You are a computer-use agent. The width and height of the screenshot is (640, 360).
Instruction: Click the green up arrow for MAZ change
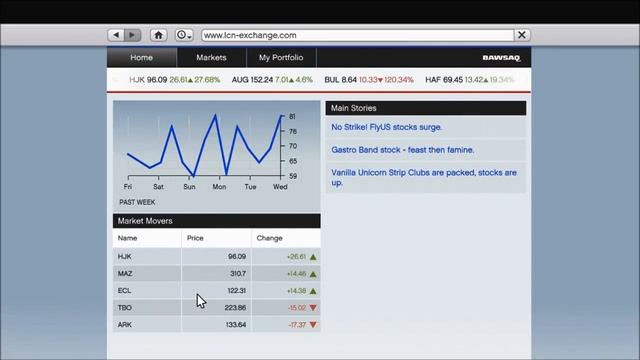[x=313, y=274]
